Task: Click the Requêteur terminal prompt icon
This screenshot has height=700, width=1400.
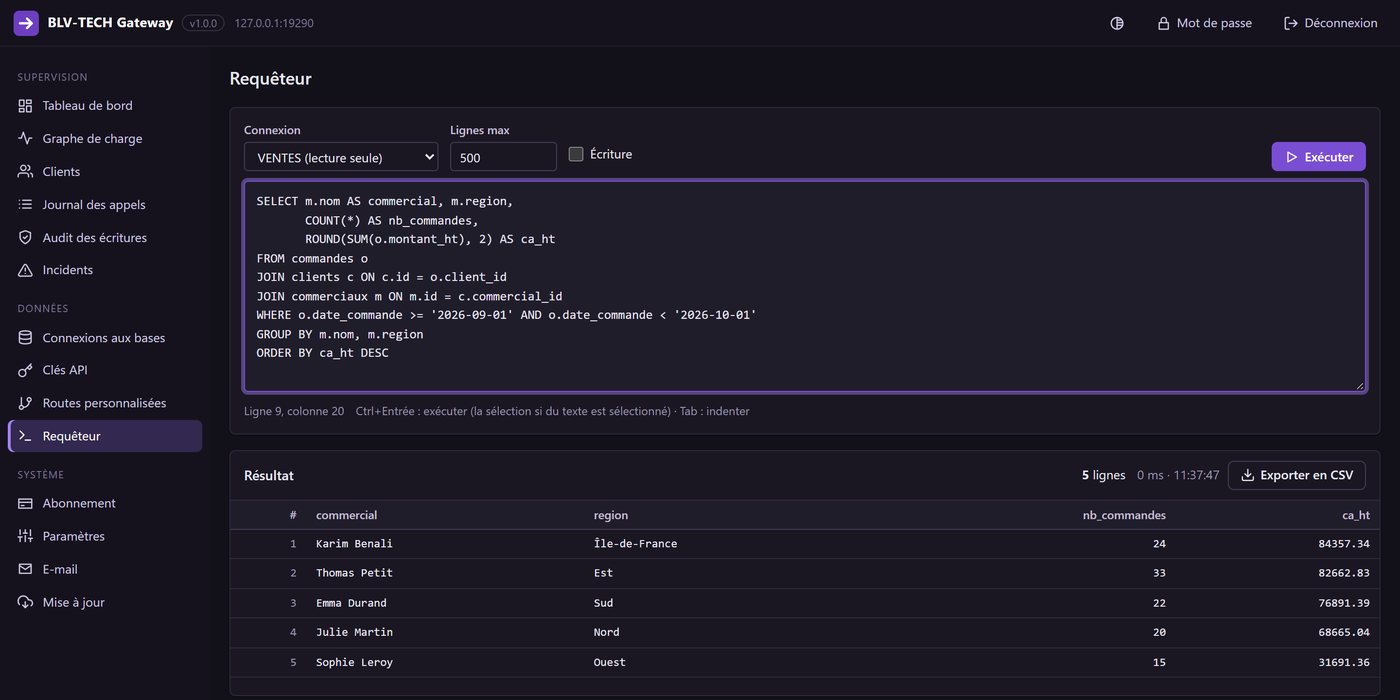Action: [x=25, y=436]
